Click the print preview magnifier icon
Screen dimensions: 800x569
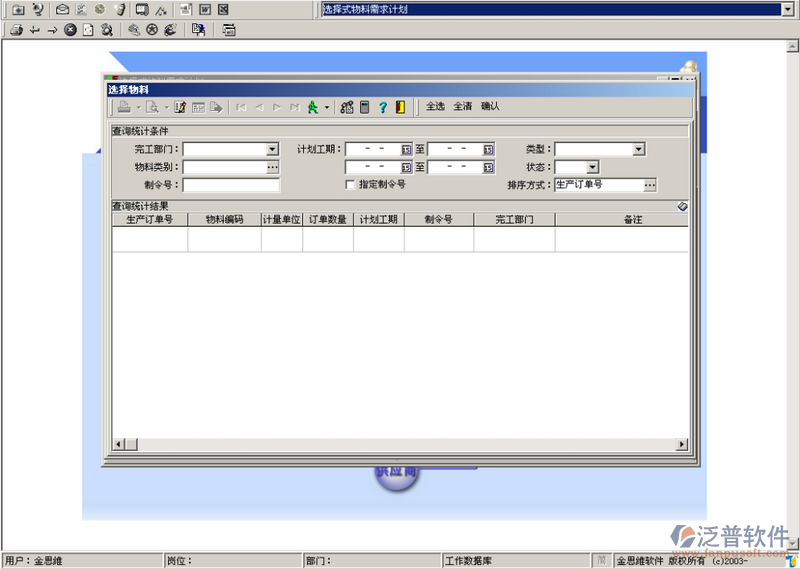pos(152,107)
